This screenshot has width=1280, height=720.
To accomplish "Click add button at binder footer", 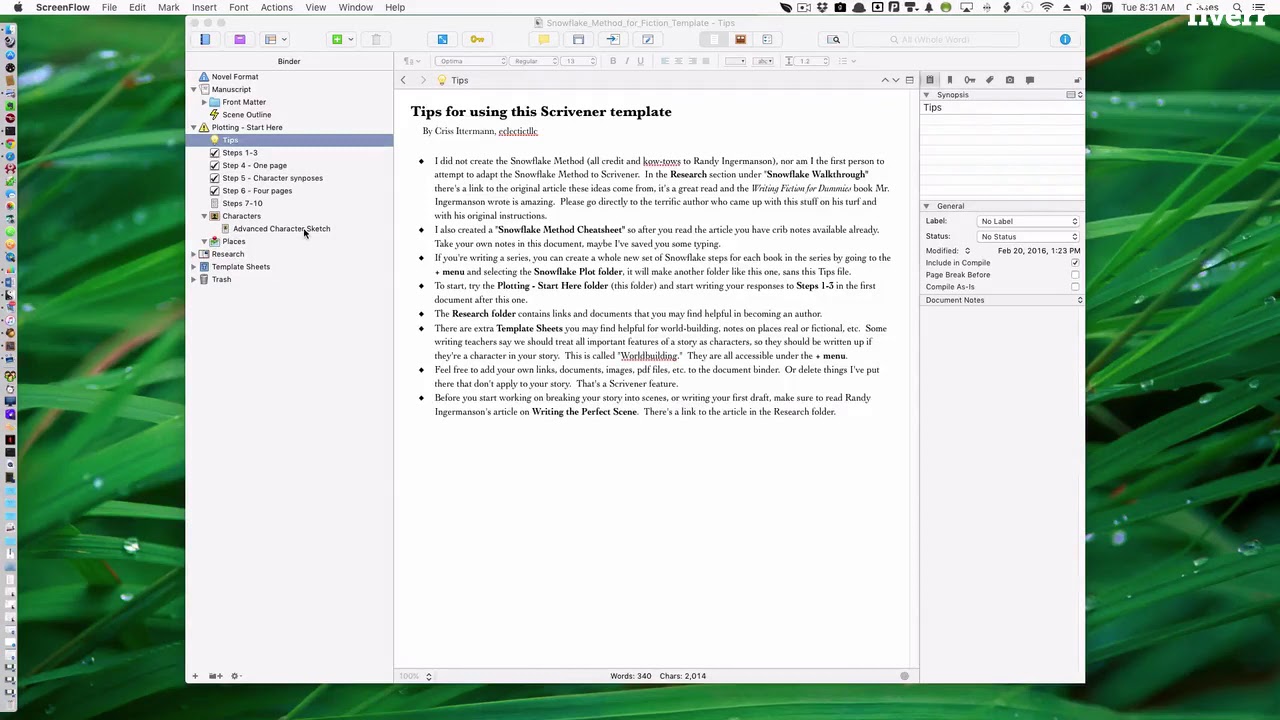I will click(x=195, y=676).
